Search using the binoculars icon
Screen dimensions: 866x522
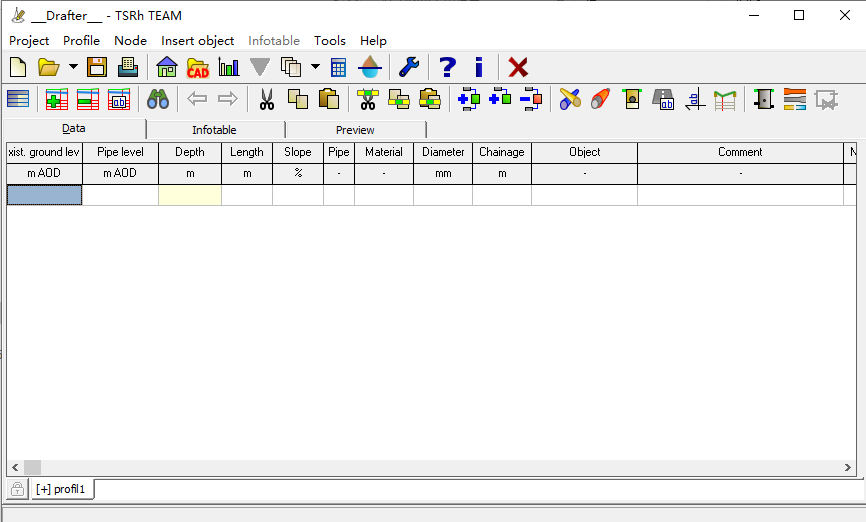click(x=158, y=99)
